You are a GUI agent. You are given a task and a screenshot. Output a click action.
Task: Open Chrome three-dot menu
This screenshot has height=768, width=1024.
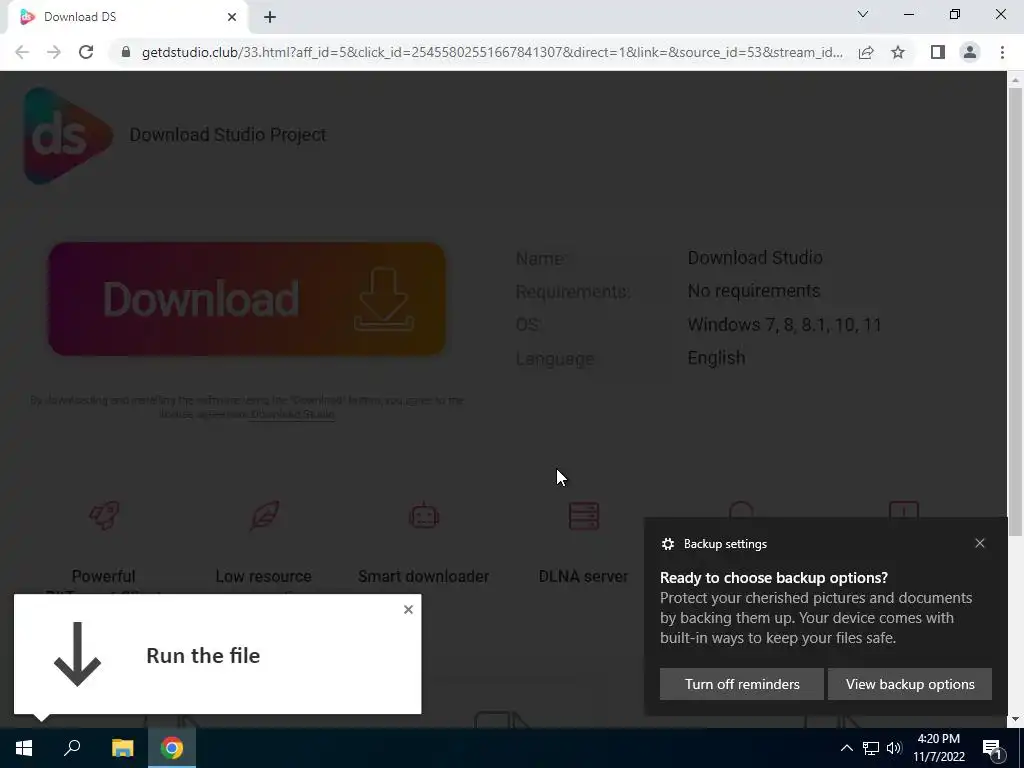1002,52
